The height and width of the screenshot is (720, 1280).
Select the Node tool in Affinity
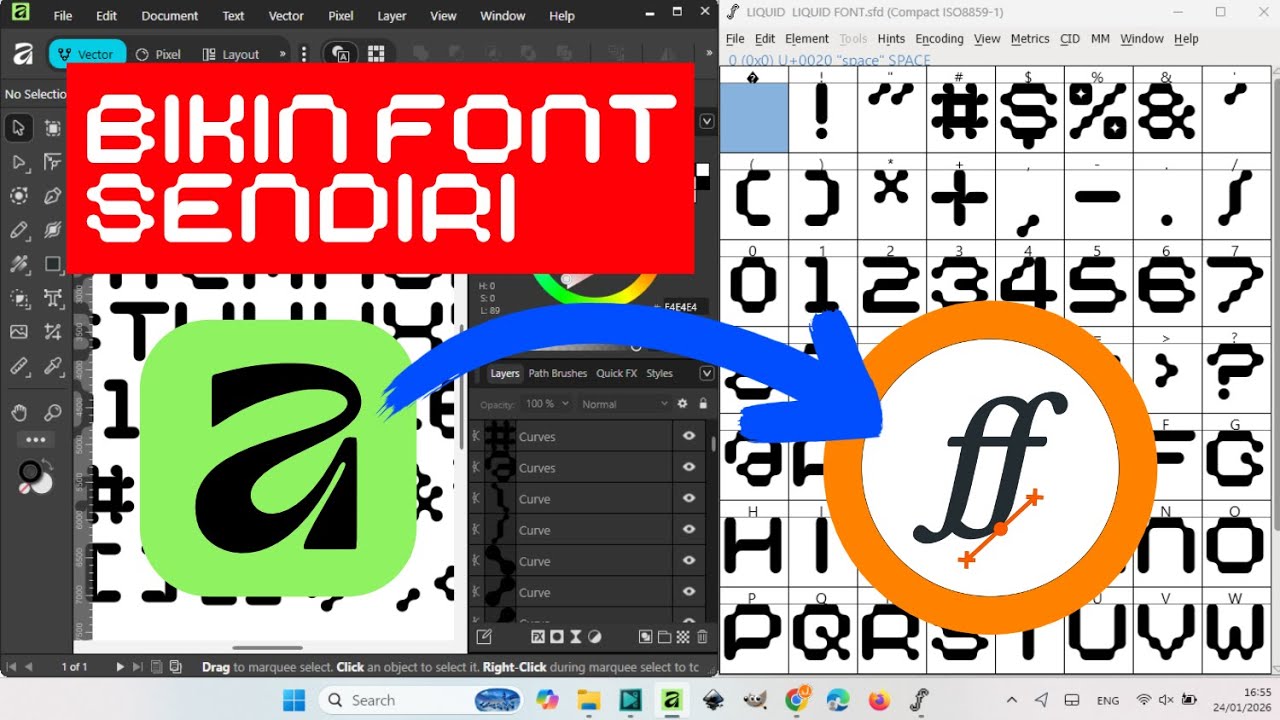point(18,162)
